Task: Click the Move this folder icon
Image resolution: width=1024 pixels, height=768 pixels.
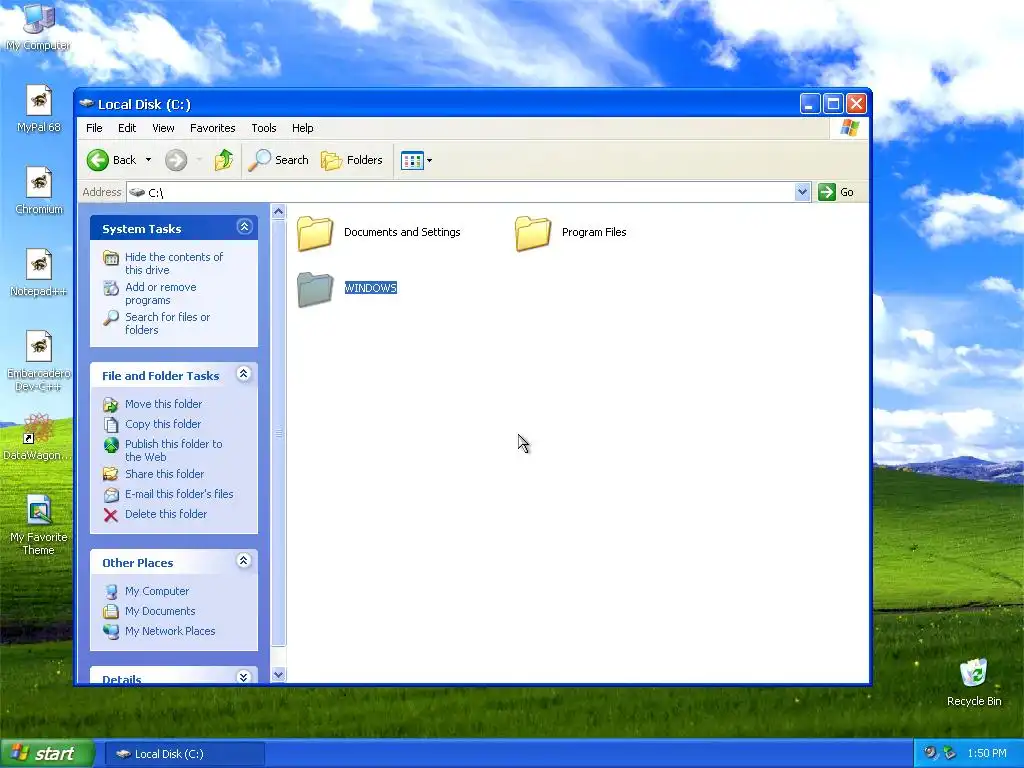Action: click(111, 405)
